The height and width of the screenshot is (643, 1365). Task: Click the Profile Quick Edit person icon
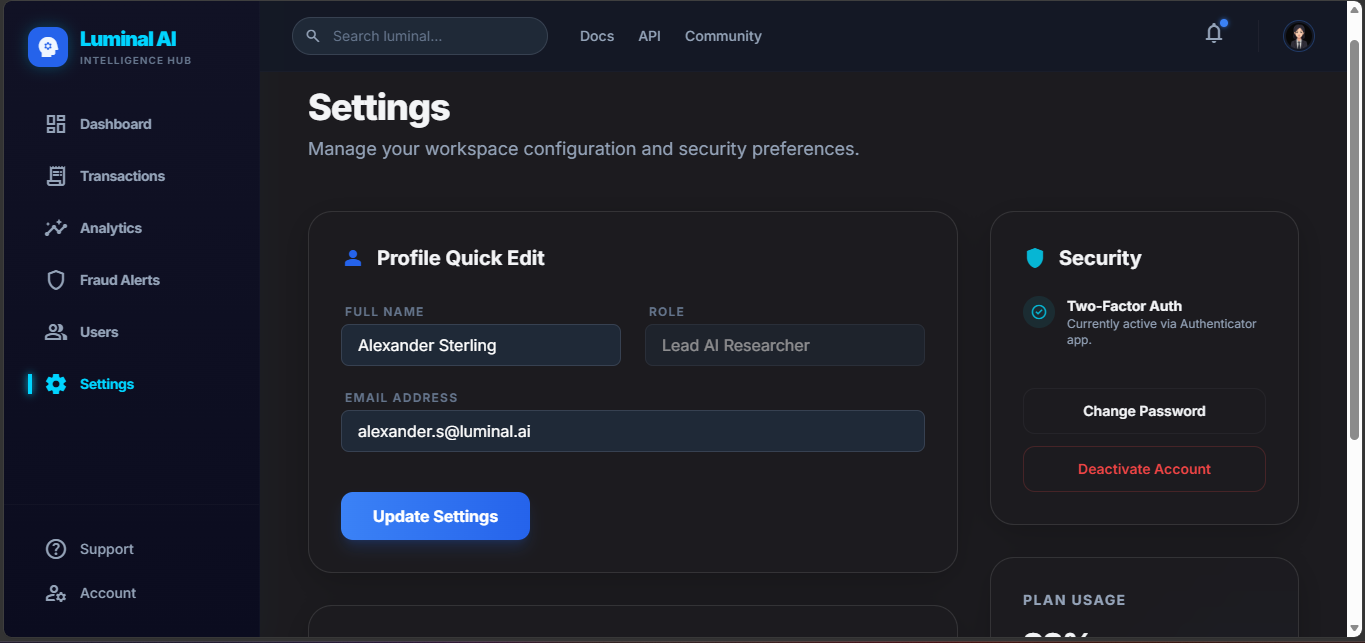tap(353, 258)
